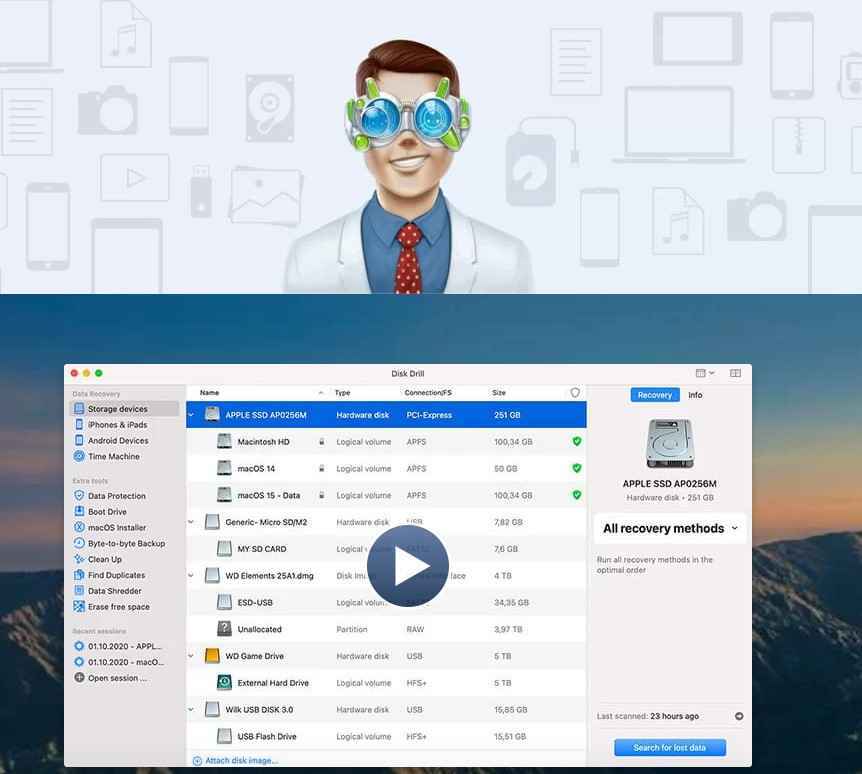Click Macintosh HD green protection shield
Screen dimensions: 862x774
[577, 441]
